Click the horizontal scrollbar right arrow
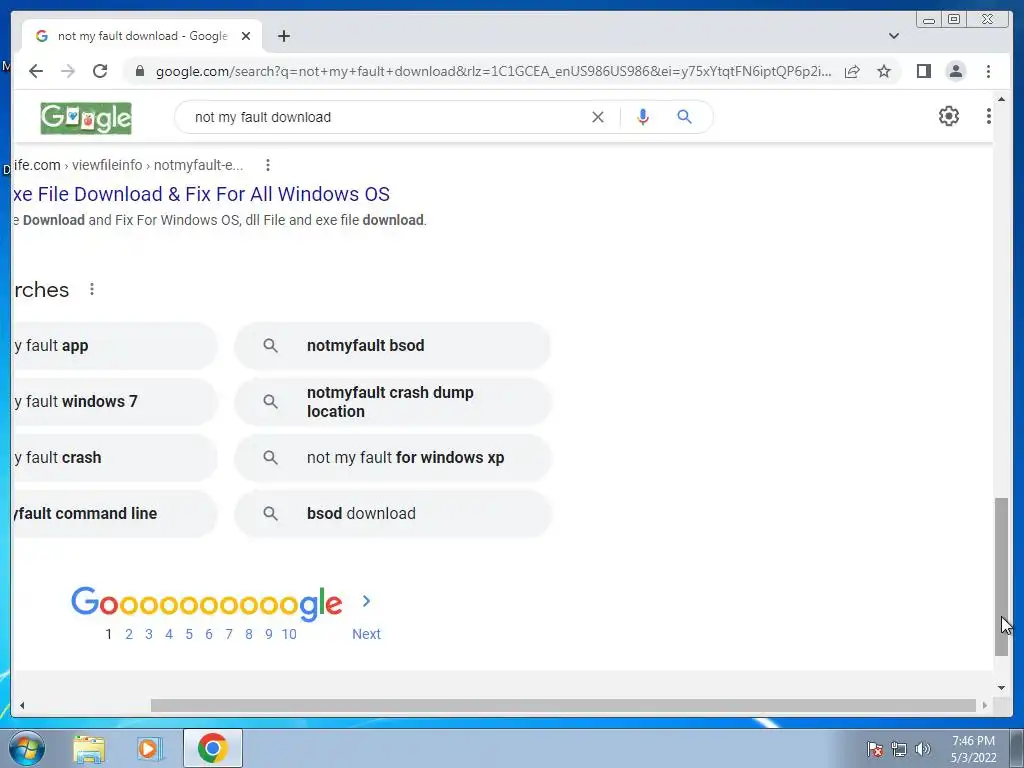The height and width of the screenshot is (768, 1024). pyautogui.click(x=985, y=705)
